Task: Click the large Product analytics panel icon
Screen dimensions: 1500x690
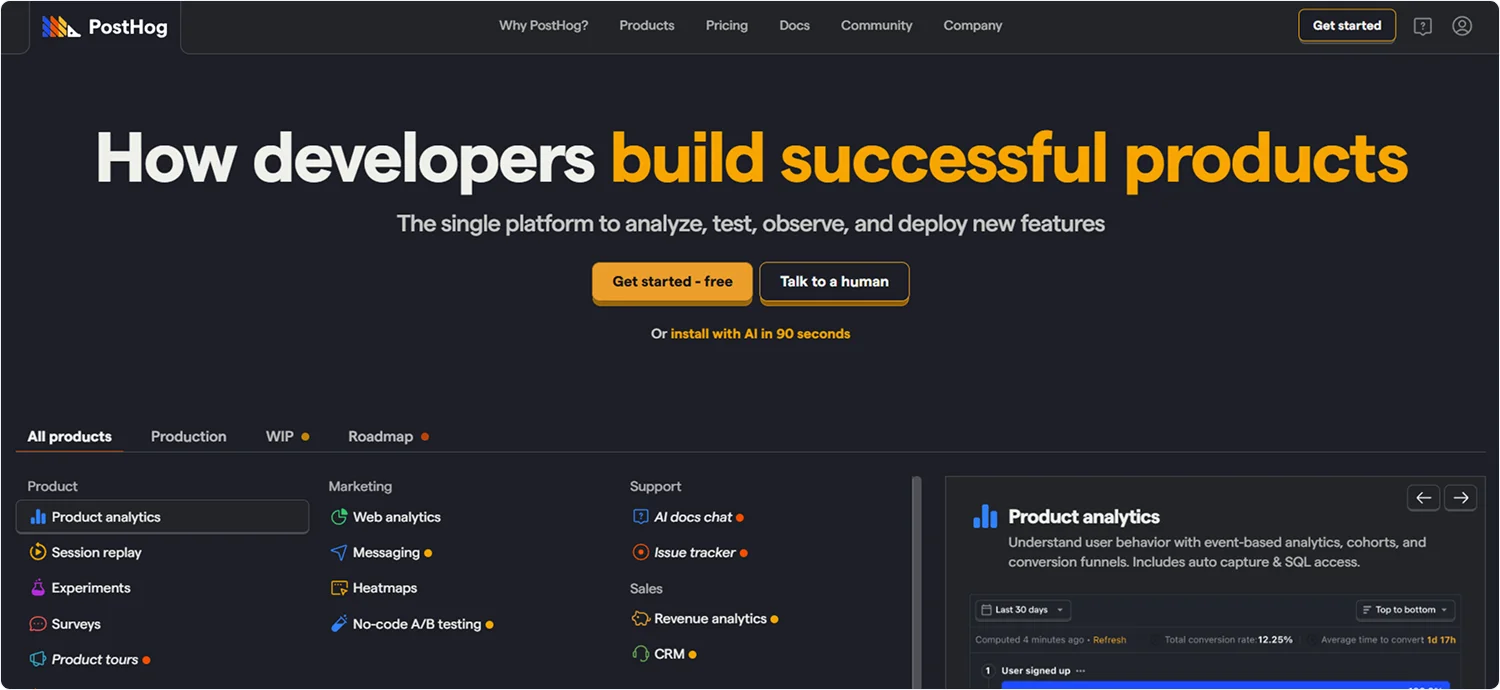Action: coord(985,516)
